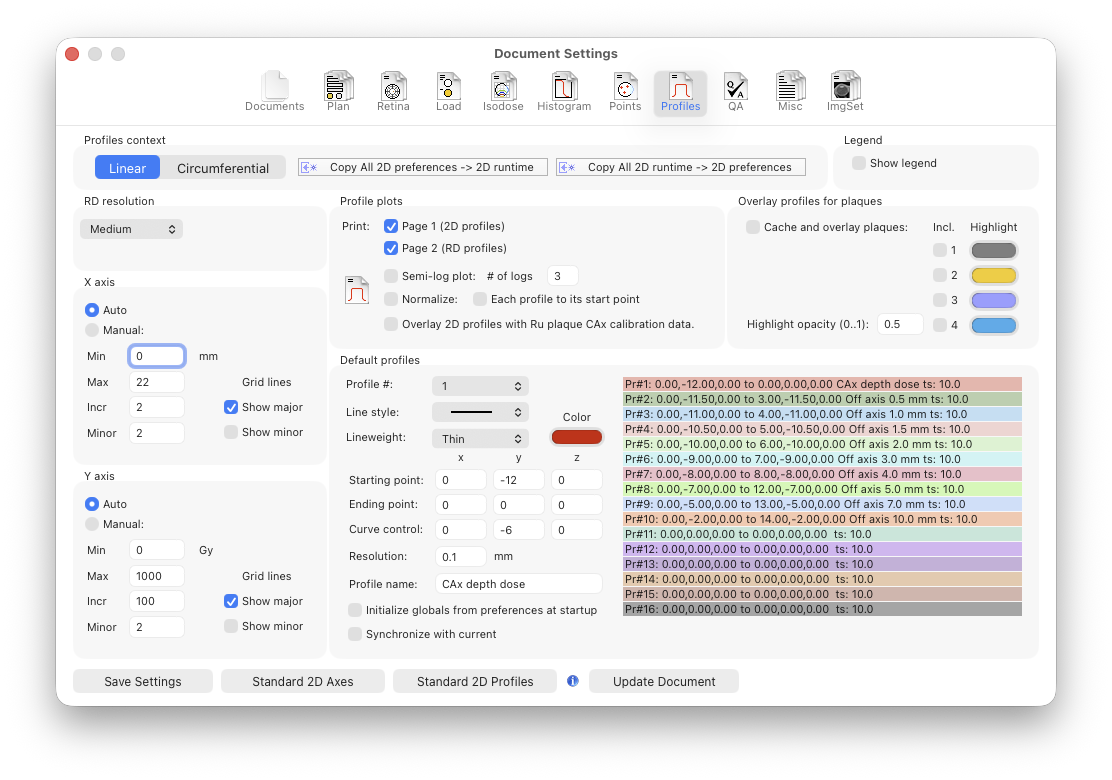Switch to Circumferential profiles context
The width and height of the screenshot is (1112, 780).
pos(223,168)
